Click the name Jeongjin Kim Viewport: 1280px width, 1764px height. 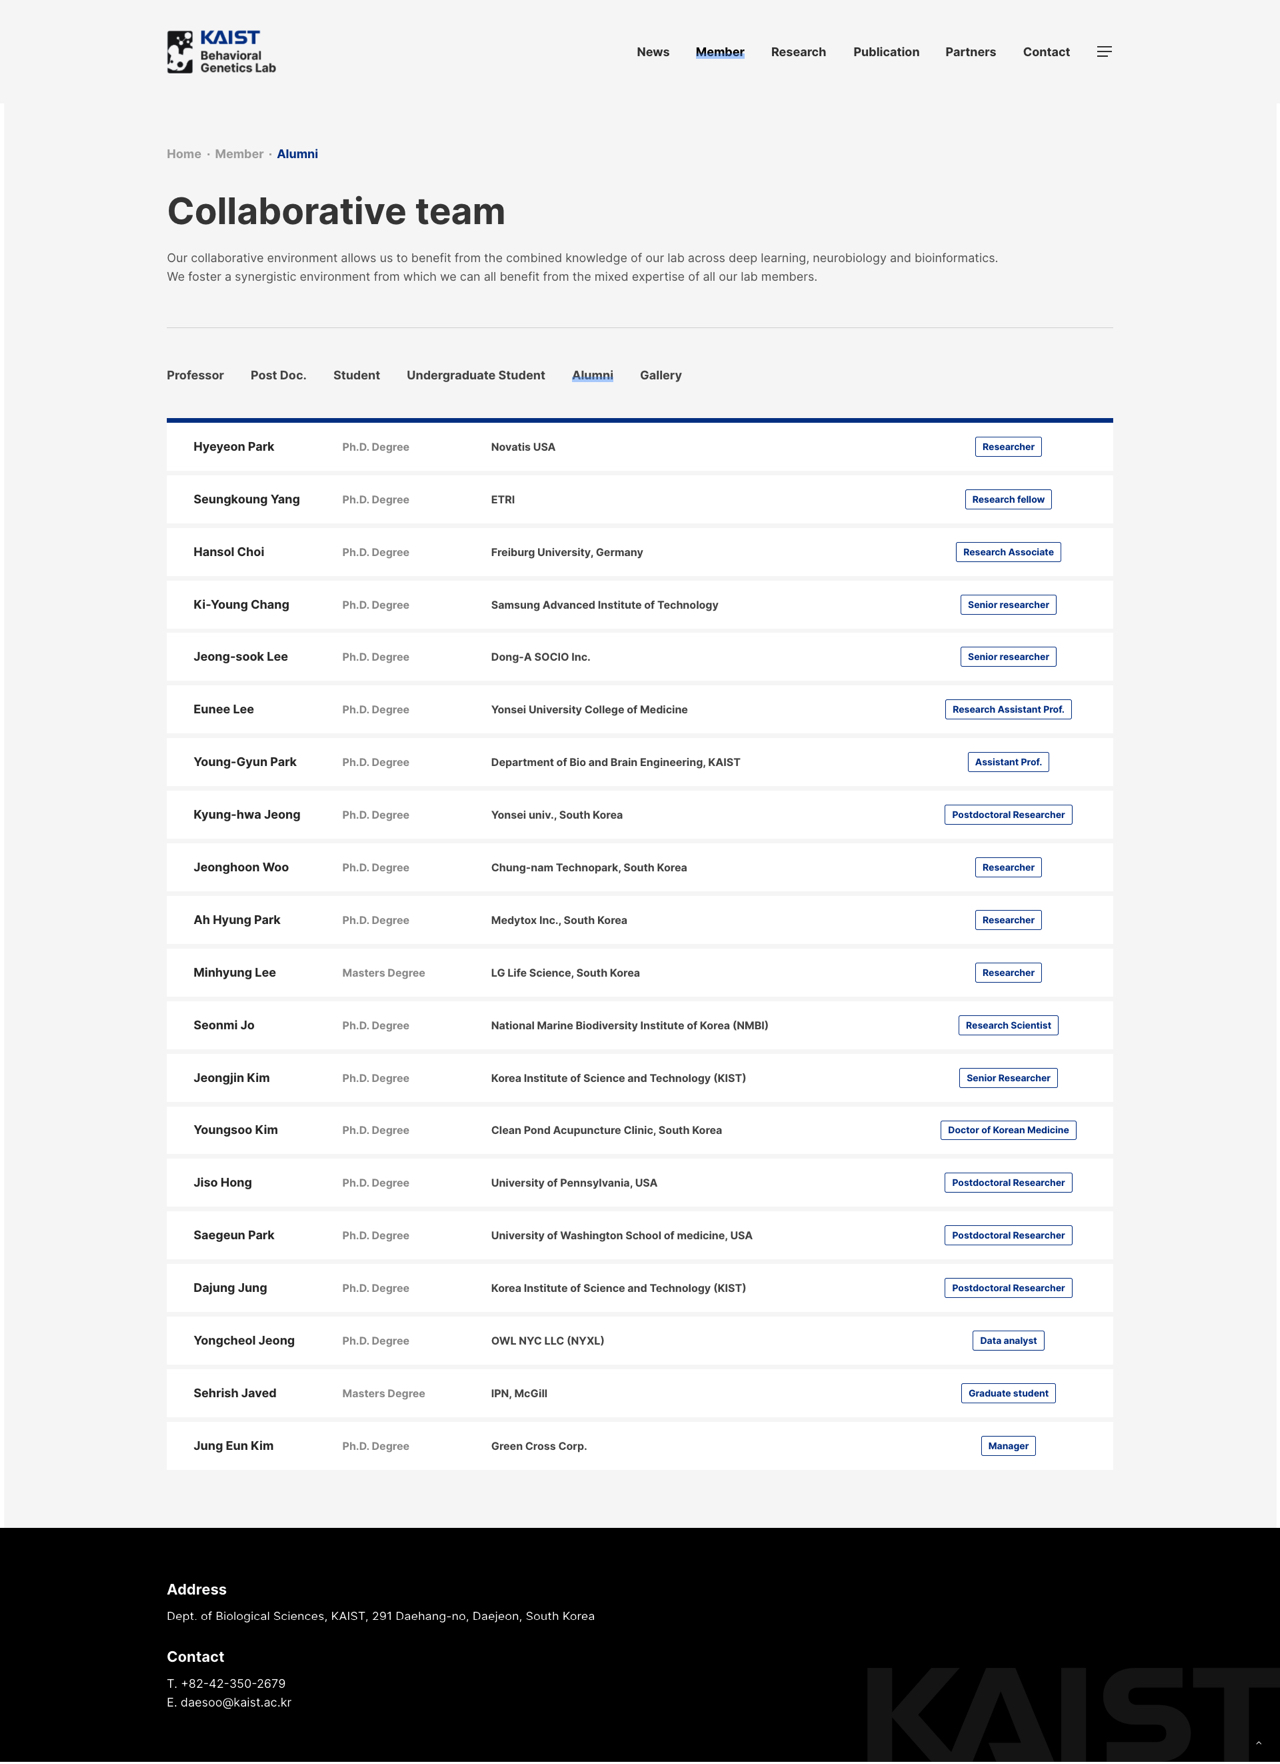point(232,1078)
